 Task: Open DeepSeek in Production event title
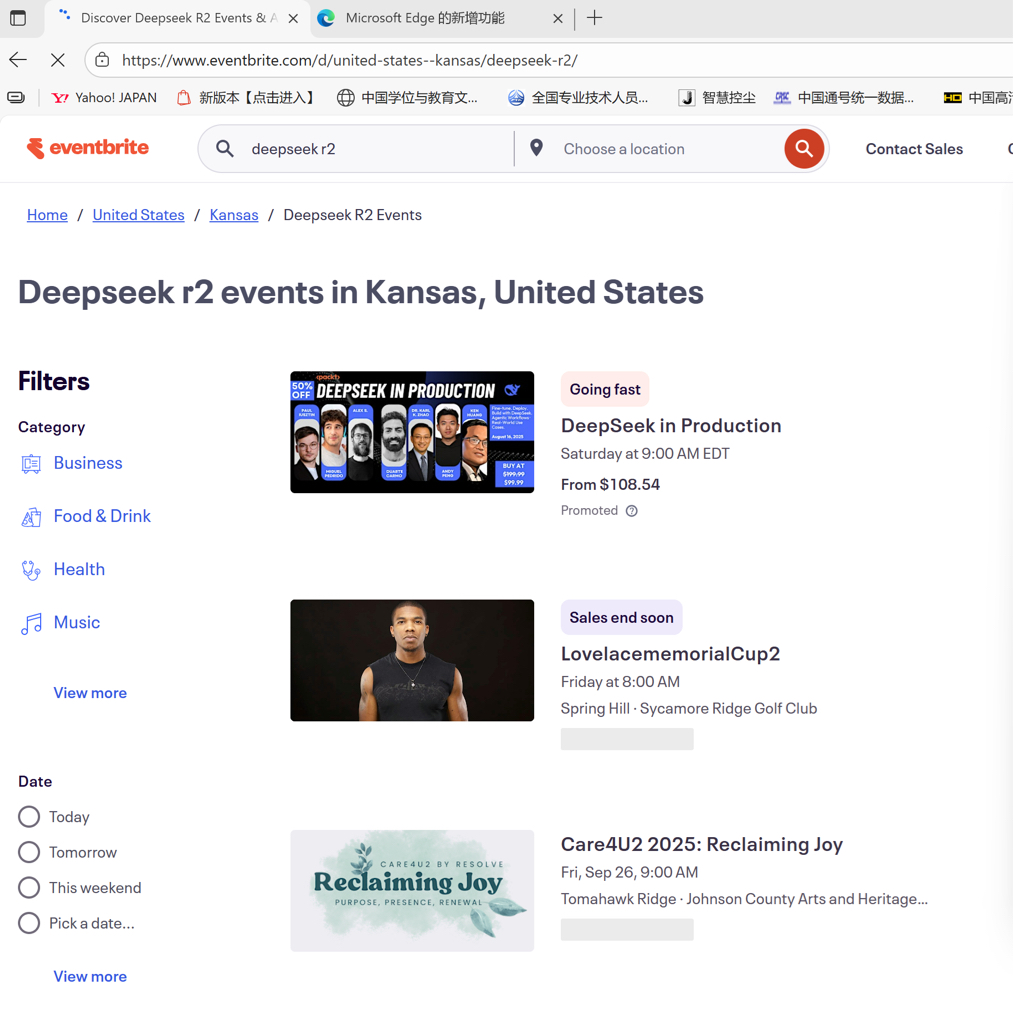click(671, 425)
